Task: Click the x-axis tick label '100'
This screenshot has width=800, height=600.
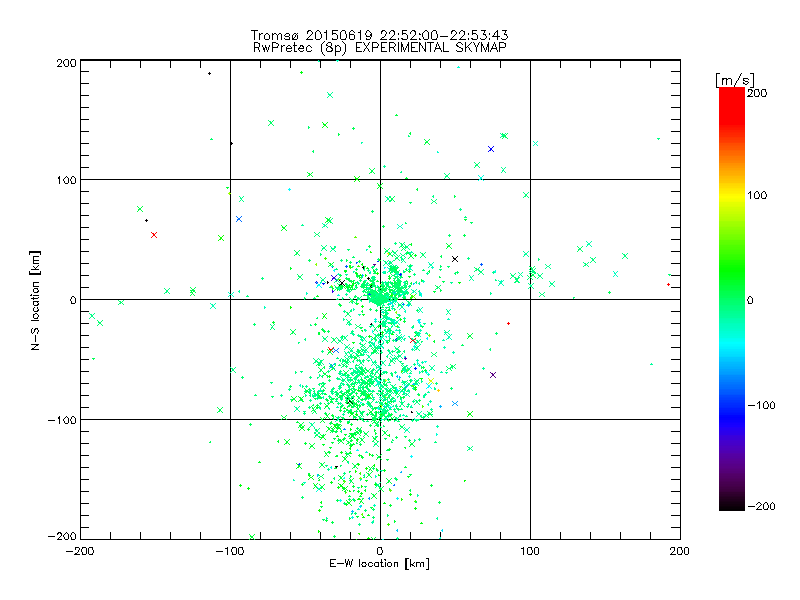Action: [x=530, y=551]
